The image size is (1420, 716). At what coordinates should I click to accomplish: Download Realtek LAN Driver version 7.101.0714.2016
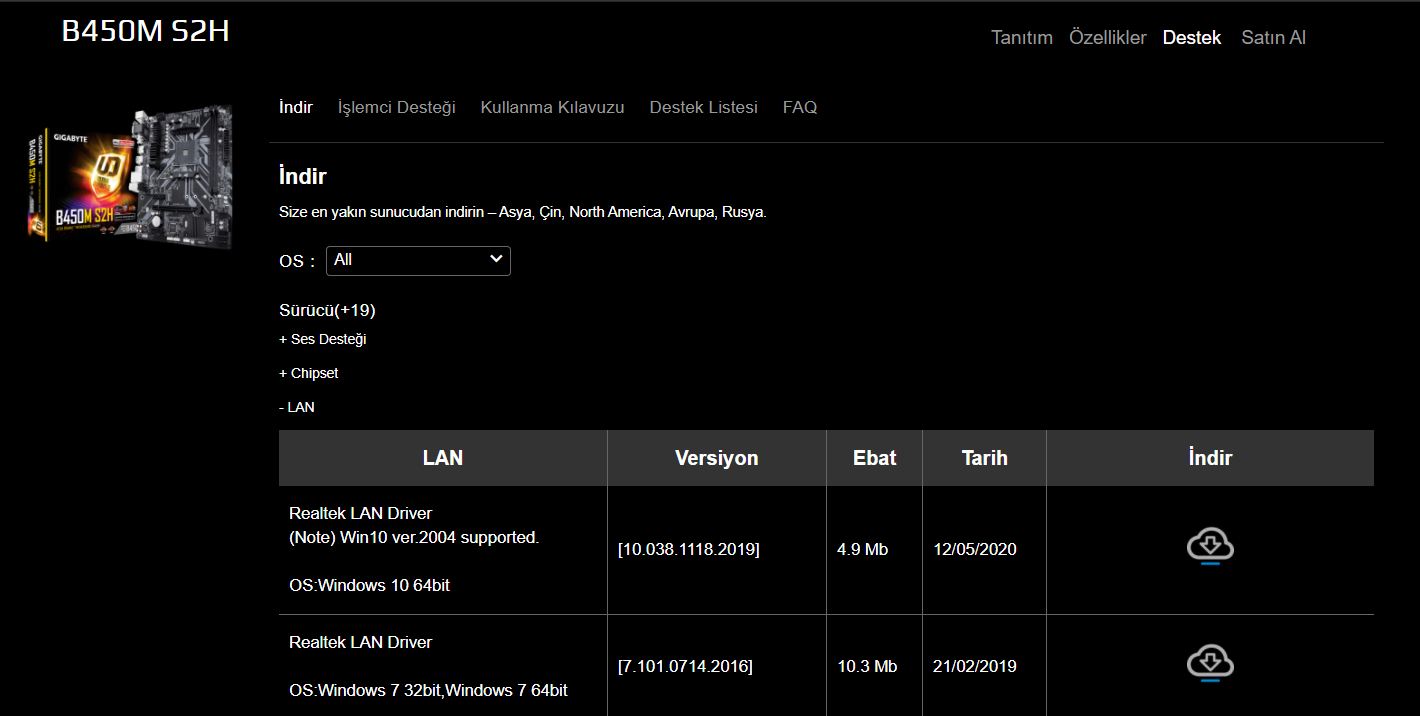click(x=1210, y=664)
